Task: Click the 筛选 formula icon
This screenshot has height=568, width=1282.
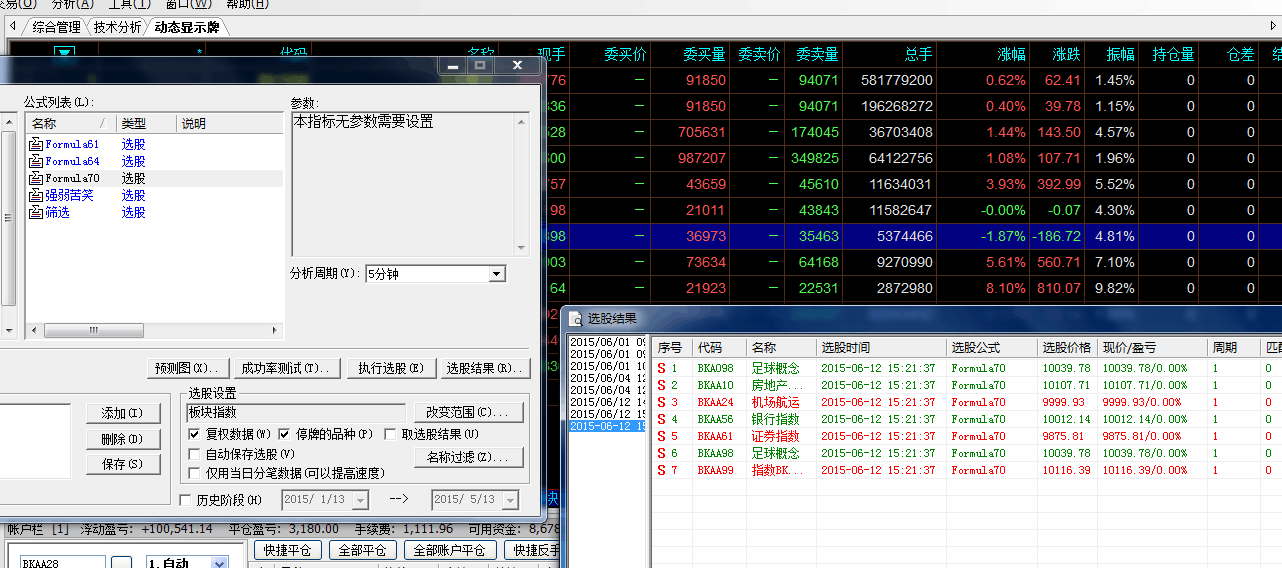Action: (x=36, y=213)
